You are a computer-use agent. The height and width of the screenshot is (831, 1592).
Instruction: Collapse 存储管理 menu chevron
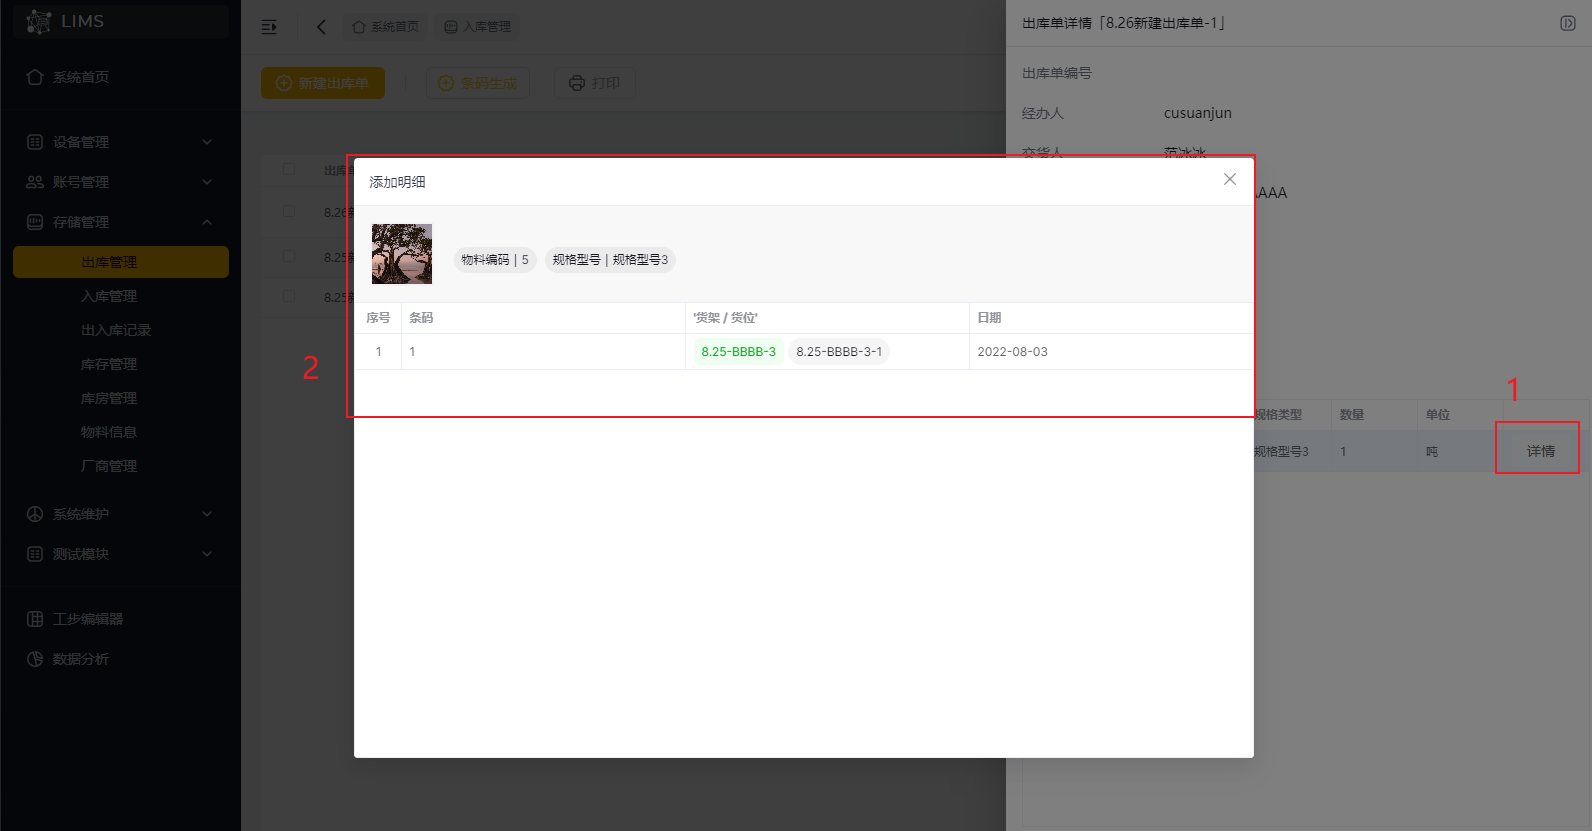tap(207, 222)
